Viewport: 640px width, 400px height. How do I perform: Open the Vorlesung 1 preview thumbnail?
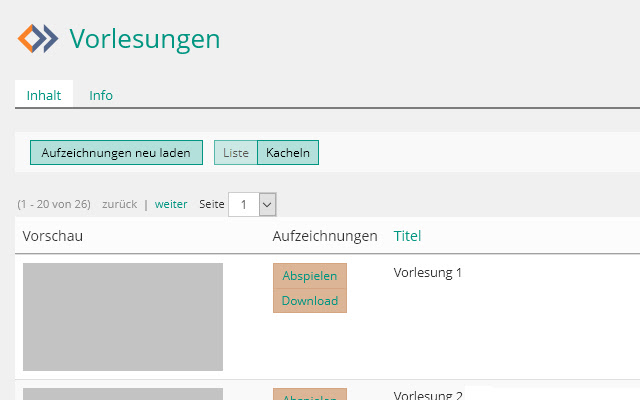point(123,317)
